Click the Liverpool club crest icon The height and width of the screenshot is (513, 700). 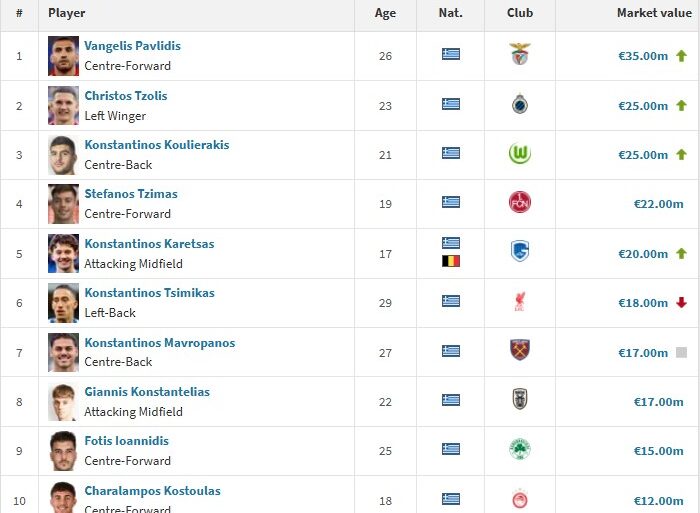point(519,302)
